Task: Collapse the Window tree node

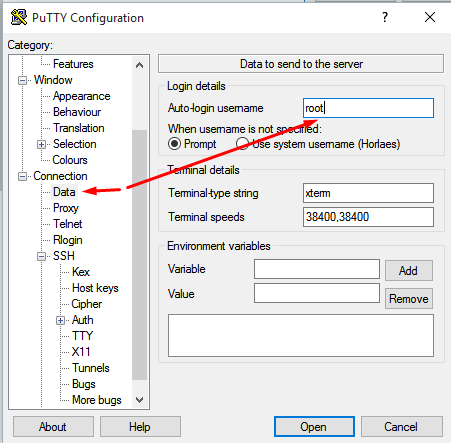Action: point(22,80)
